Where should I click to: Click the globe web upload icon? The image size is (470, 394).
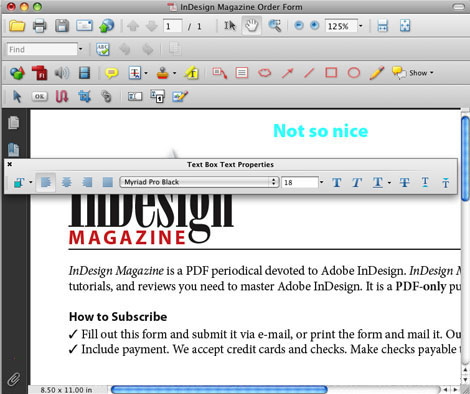tap(107, 26)
